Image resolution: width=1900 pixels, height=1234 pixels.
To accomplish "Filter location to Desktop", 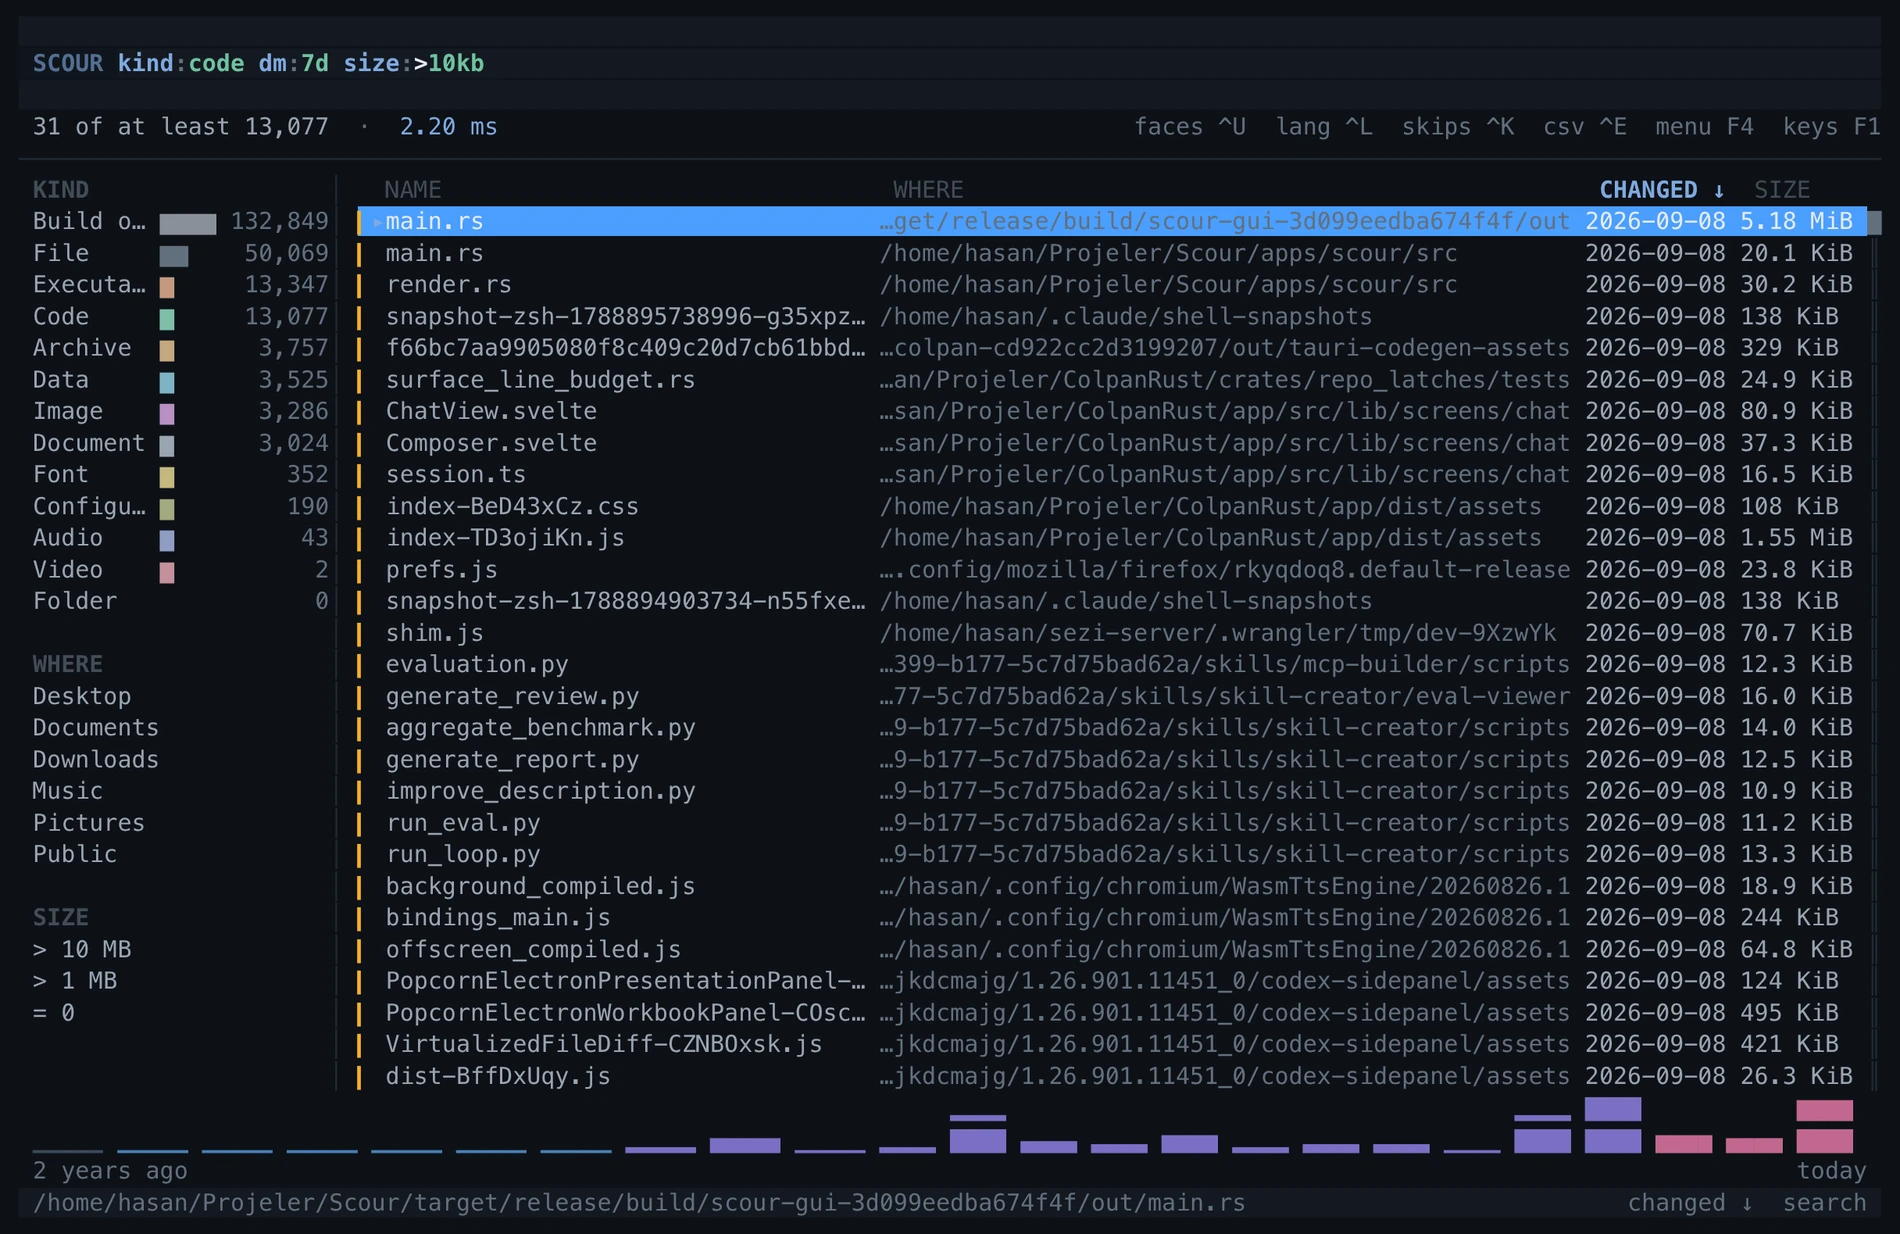I will pyautogui.click(x=82, y=696).
